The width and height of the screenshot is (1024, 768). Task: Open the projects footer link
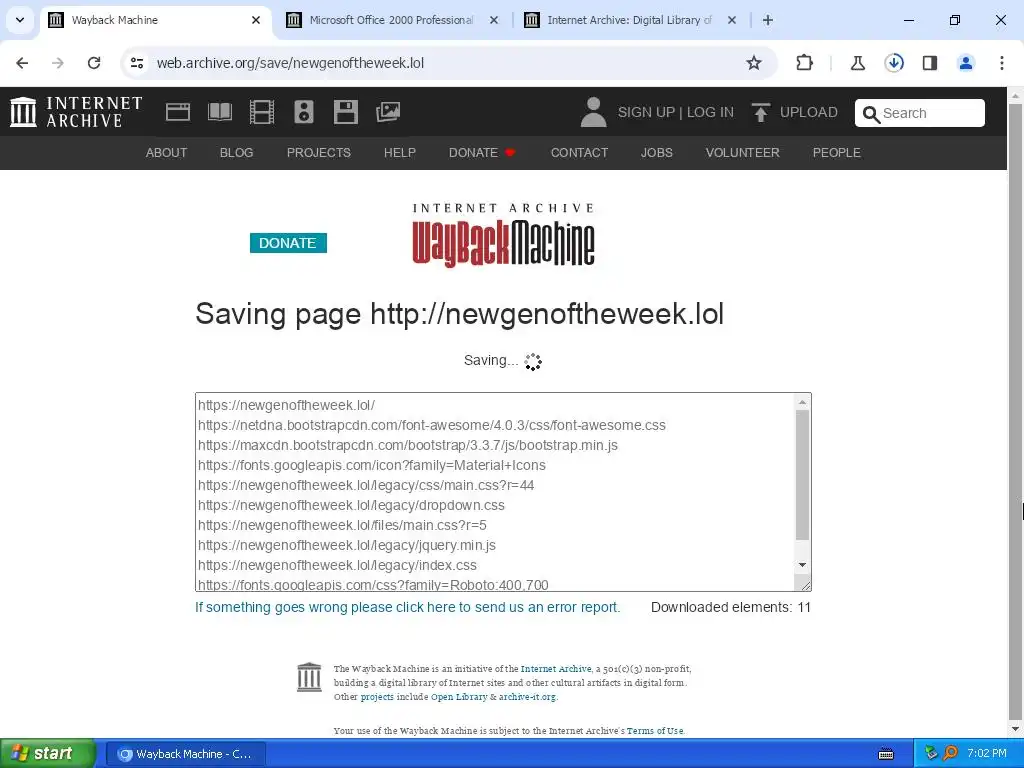pyautogui.click(x=377, y=697)
